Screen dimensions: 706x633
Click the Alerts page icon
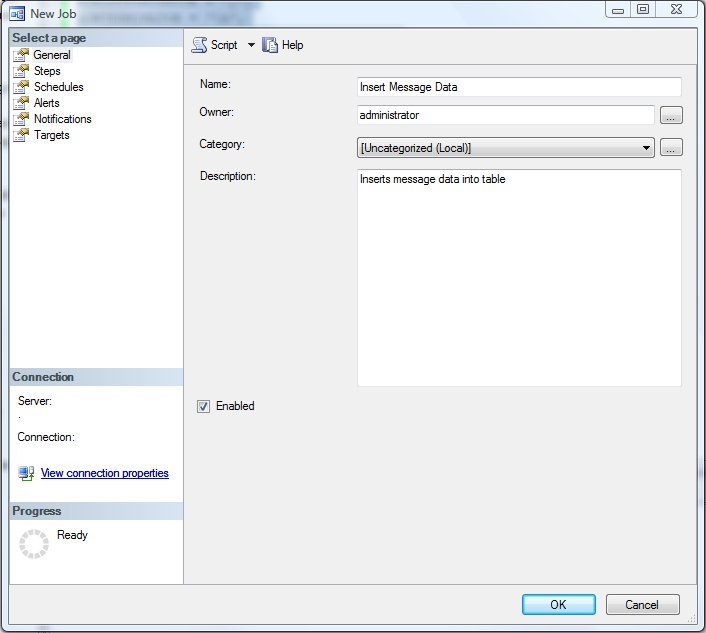pos(21,103)
